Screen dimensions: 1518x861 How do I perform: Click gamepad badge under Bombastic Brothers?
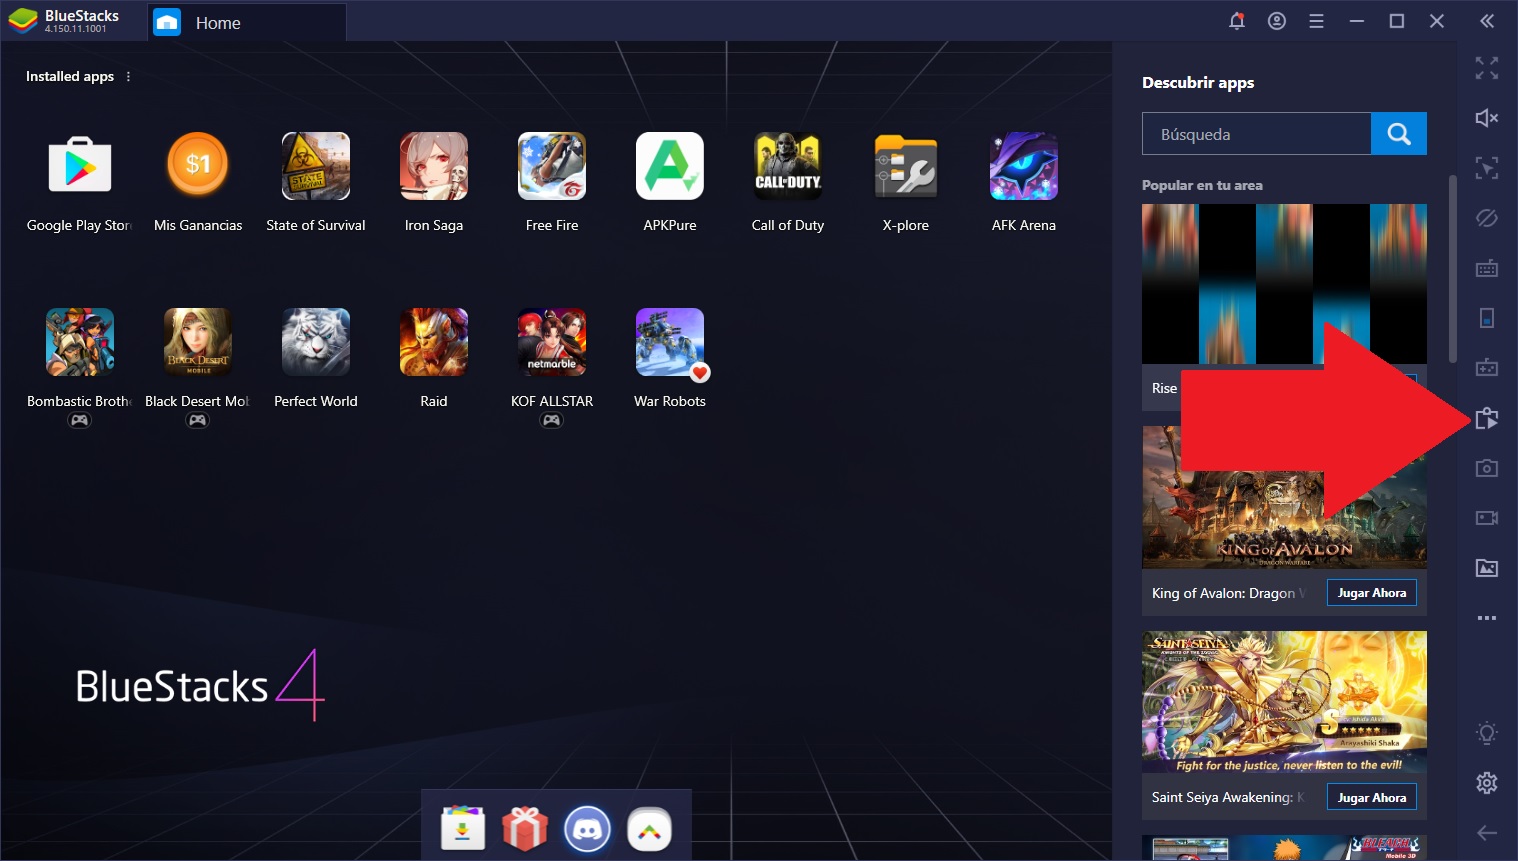tap(80, 420)
